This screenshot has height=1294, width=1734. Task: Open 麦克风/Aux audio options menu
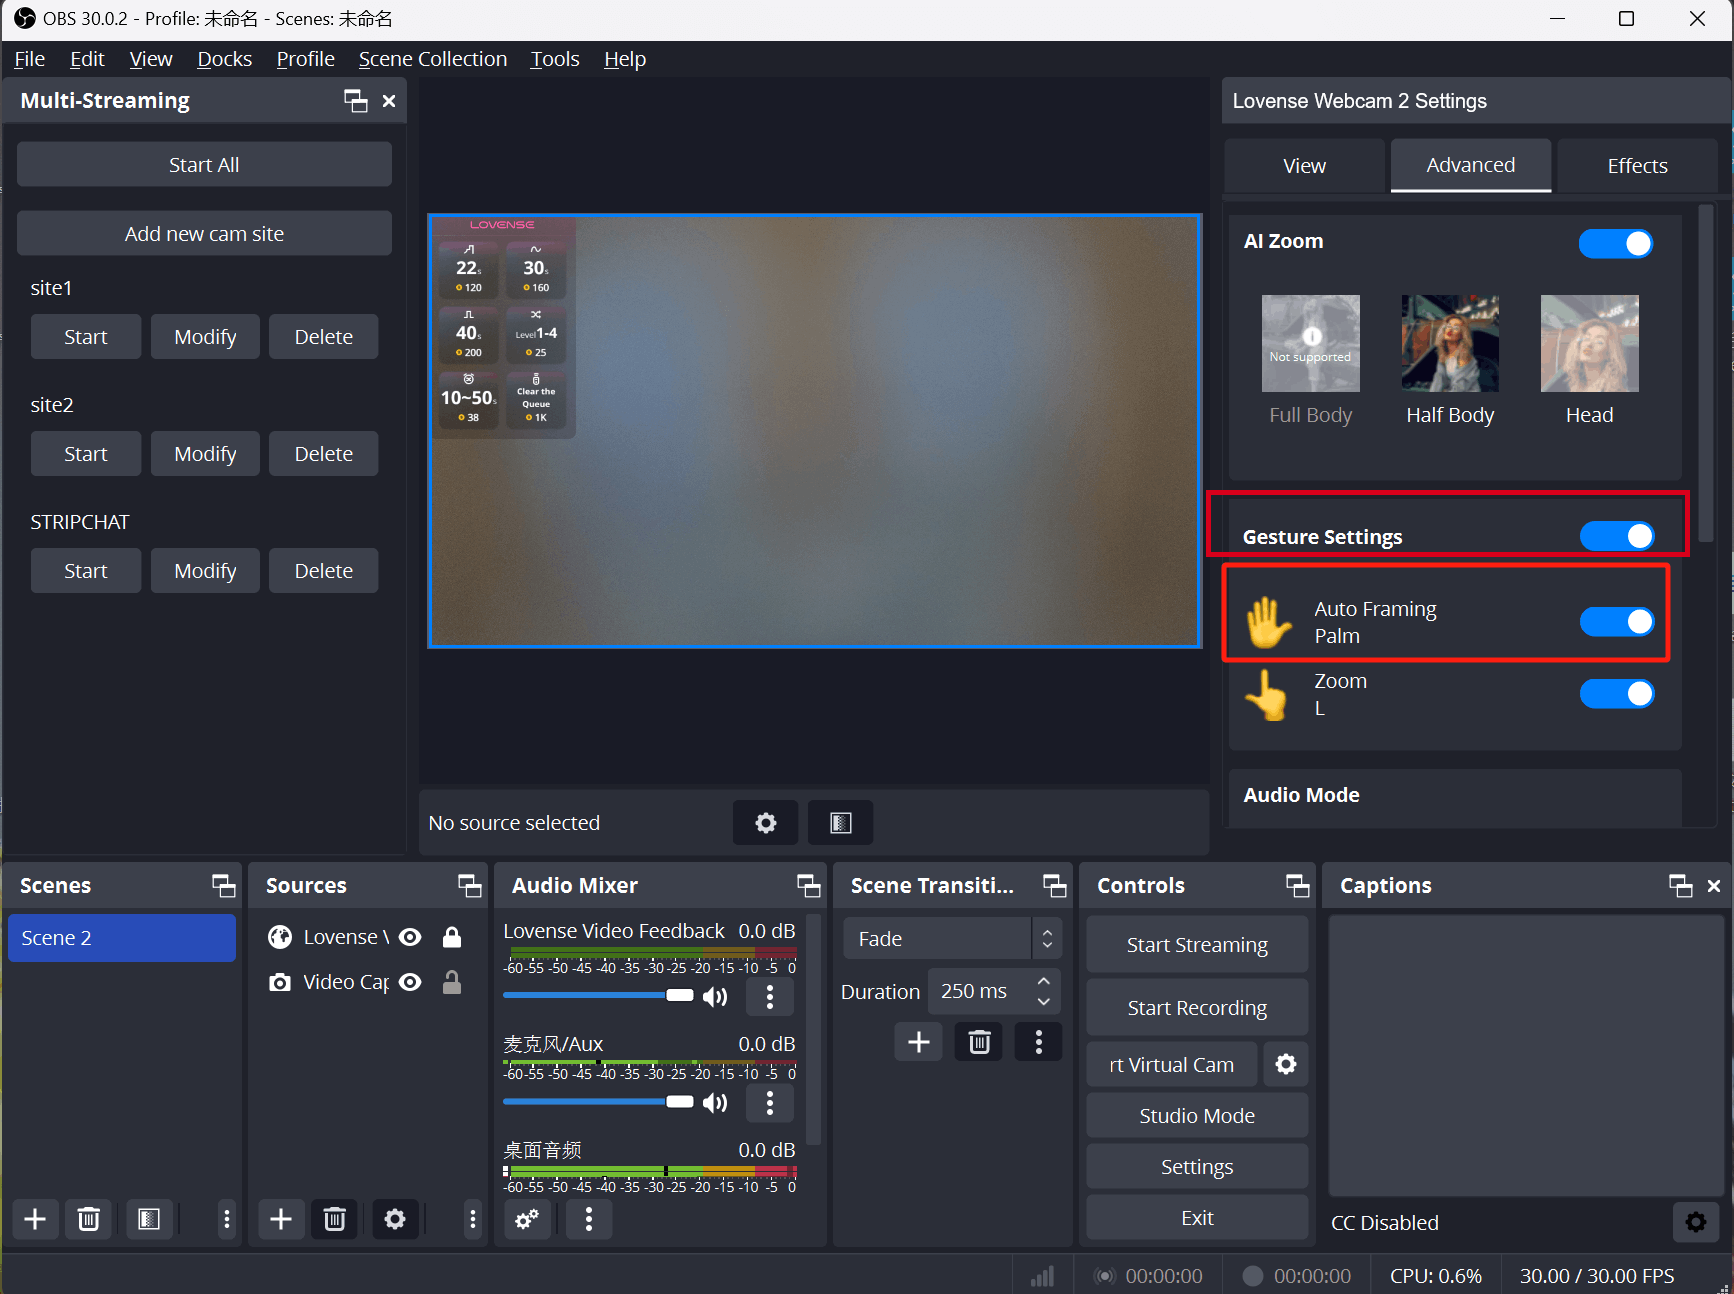pos(769,1102)
